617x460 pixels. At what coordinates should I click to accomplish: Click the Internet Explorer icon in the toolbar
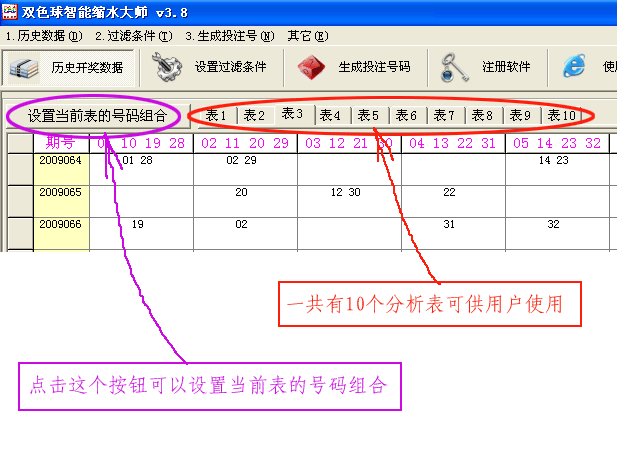pyautogui.click(x=574, y=66)
